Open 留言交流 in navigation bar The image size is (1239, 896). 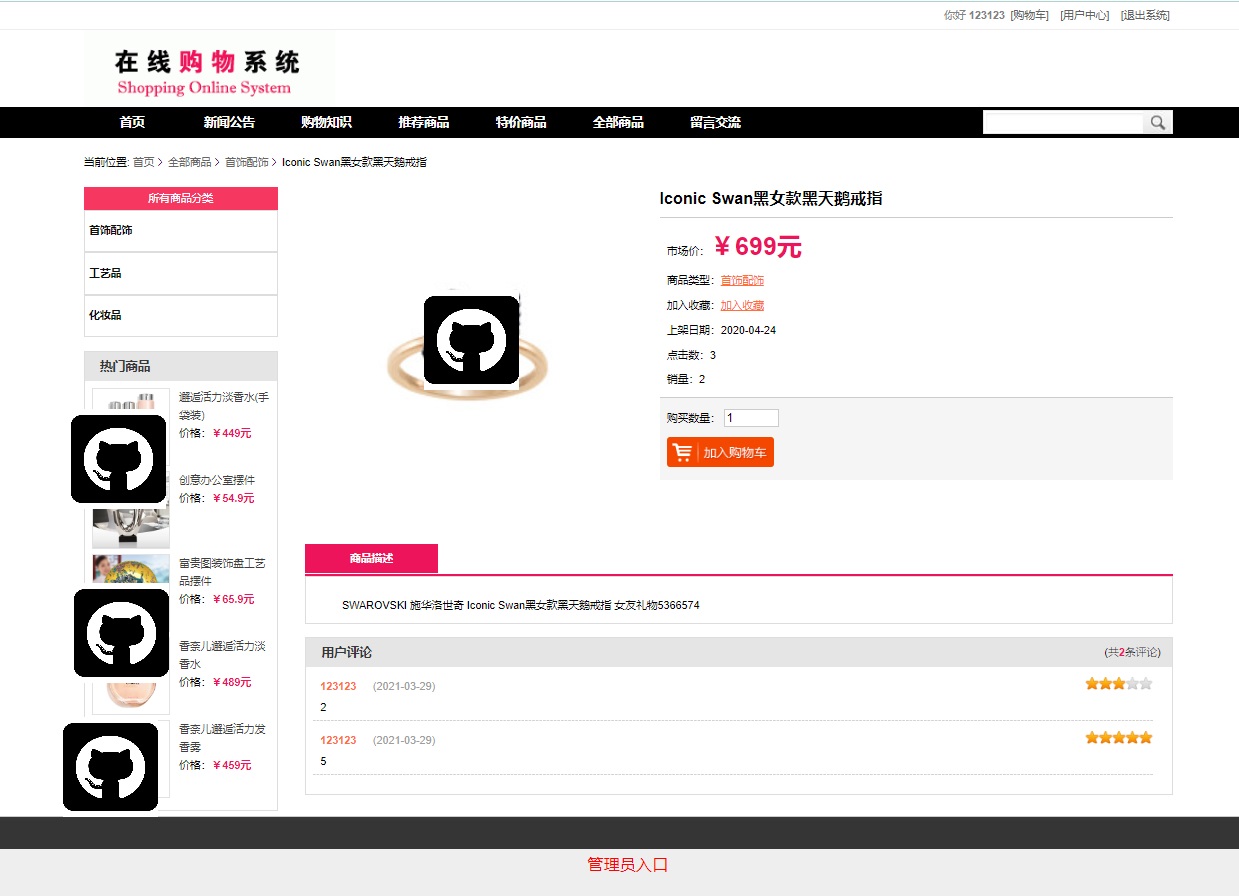point(715,122)
